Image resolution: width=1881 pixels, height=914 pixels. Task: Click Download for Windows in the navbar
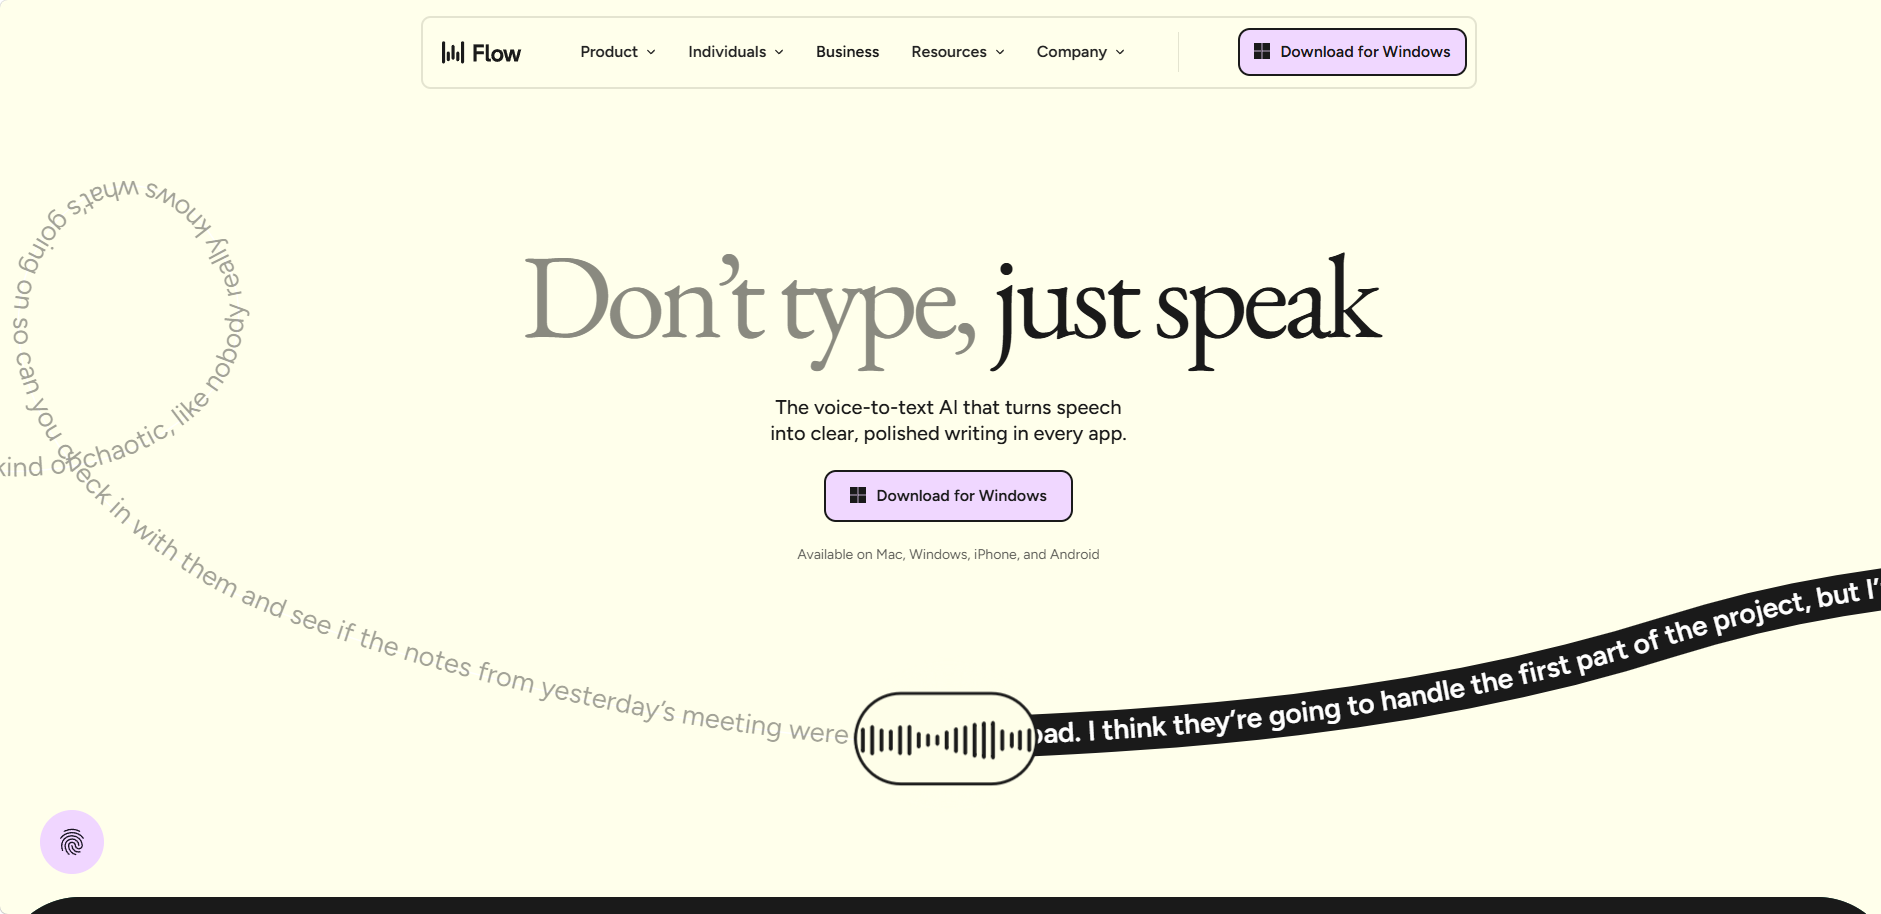pos(1352,52)
